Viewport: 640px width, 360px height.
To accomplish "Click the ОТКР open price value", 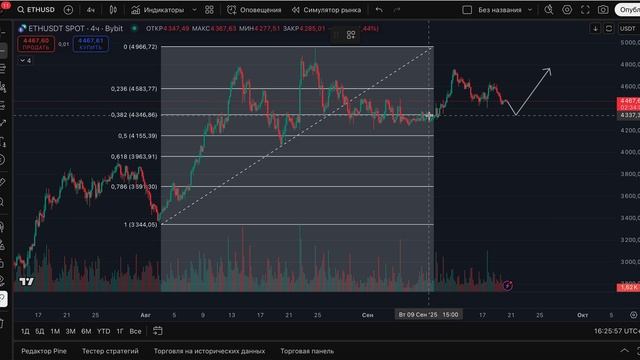I will pos(176,28).
